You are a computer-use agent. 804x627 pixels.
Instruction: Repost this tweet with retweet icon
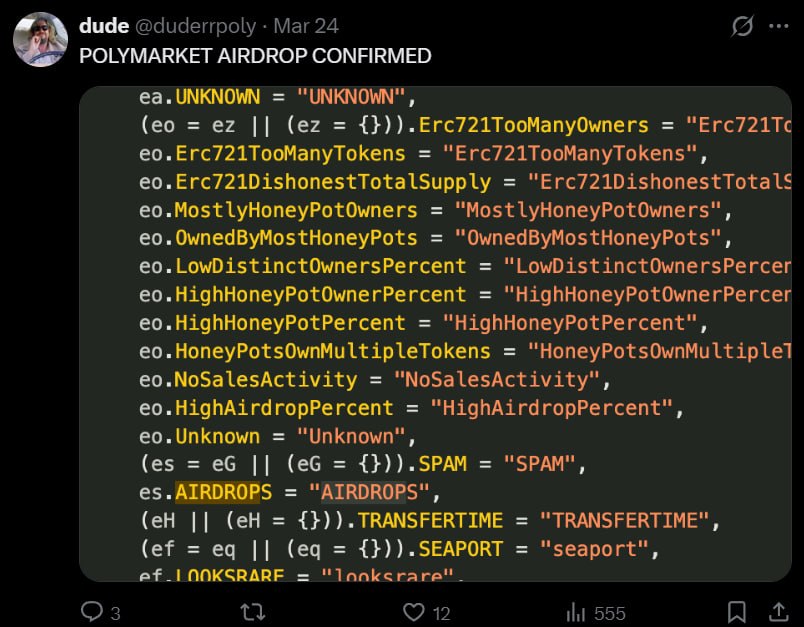pos(252,612)
